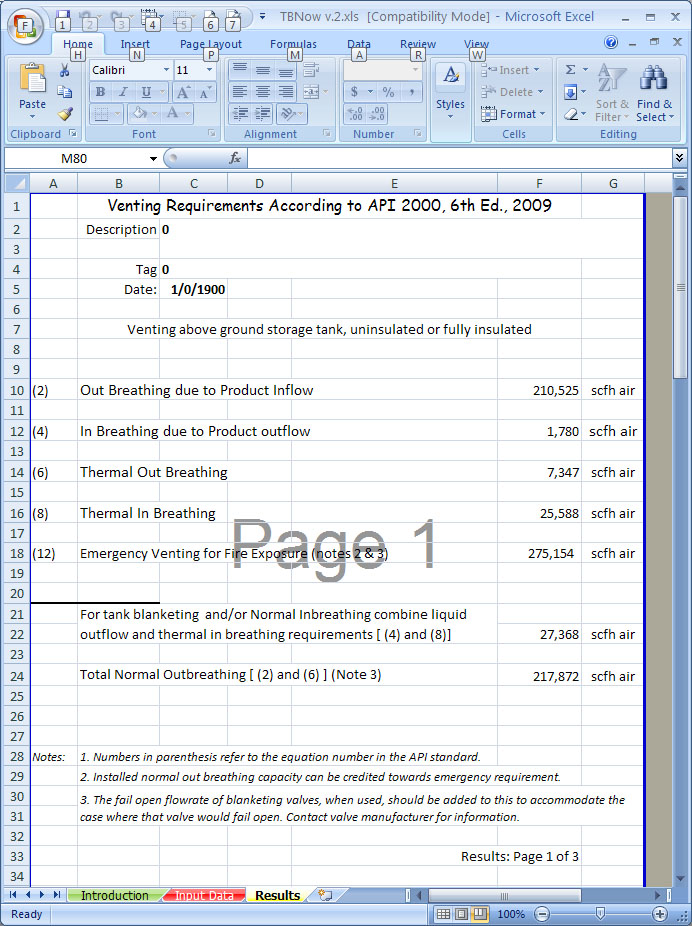
Task: Click the Cut scissors icon
Action: pyautogui.click(x=64, y=71)
